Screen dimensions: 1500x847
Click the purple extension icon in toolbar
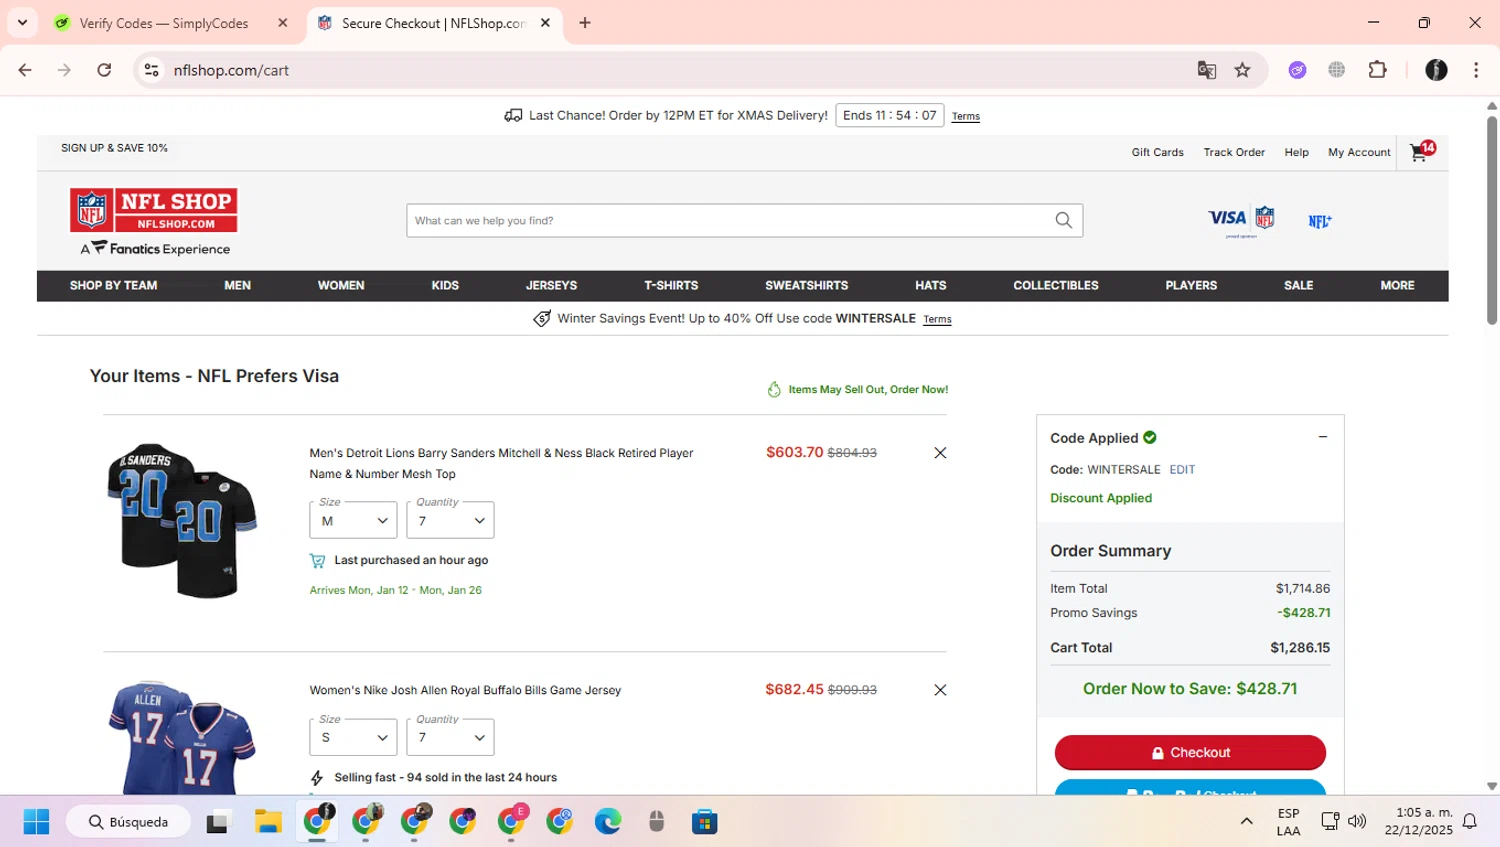tap(1298, 70)
